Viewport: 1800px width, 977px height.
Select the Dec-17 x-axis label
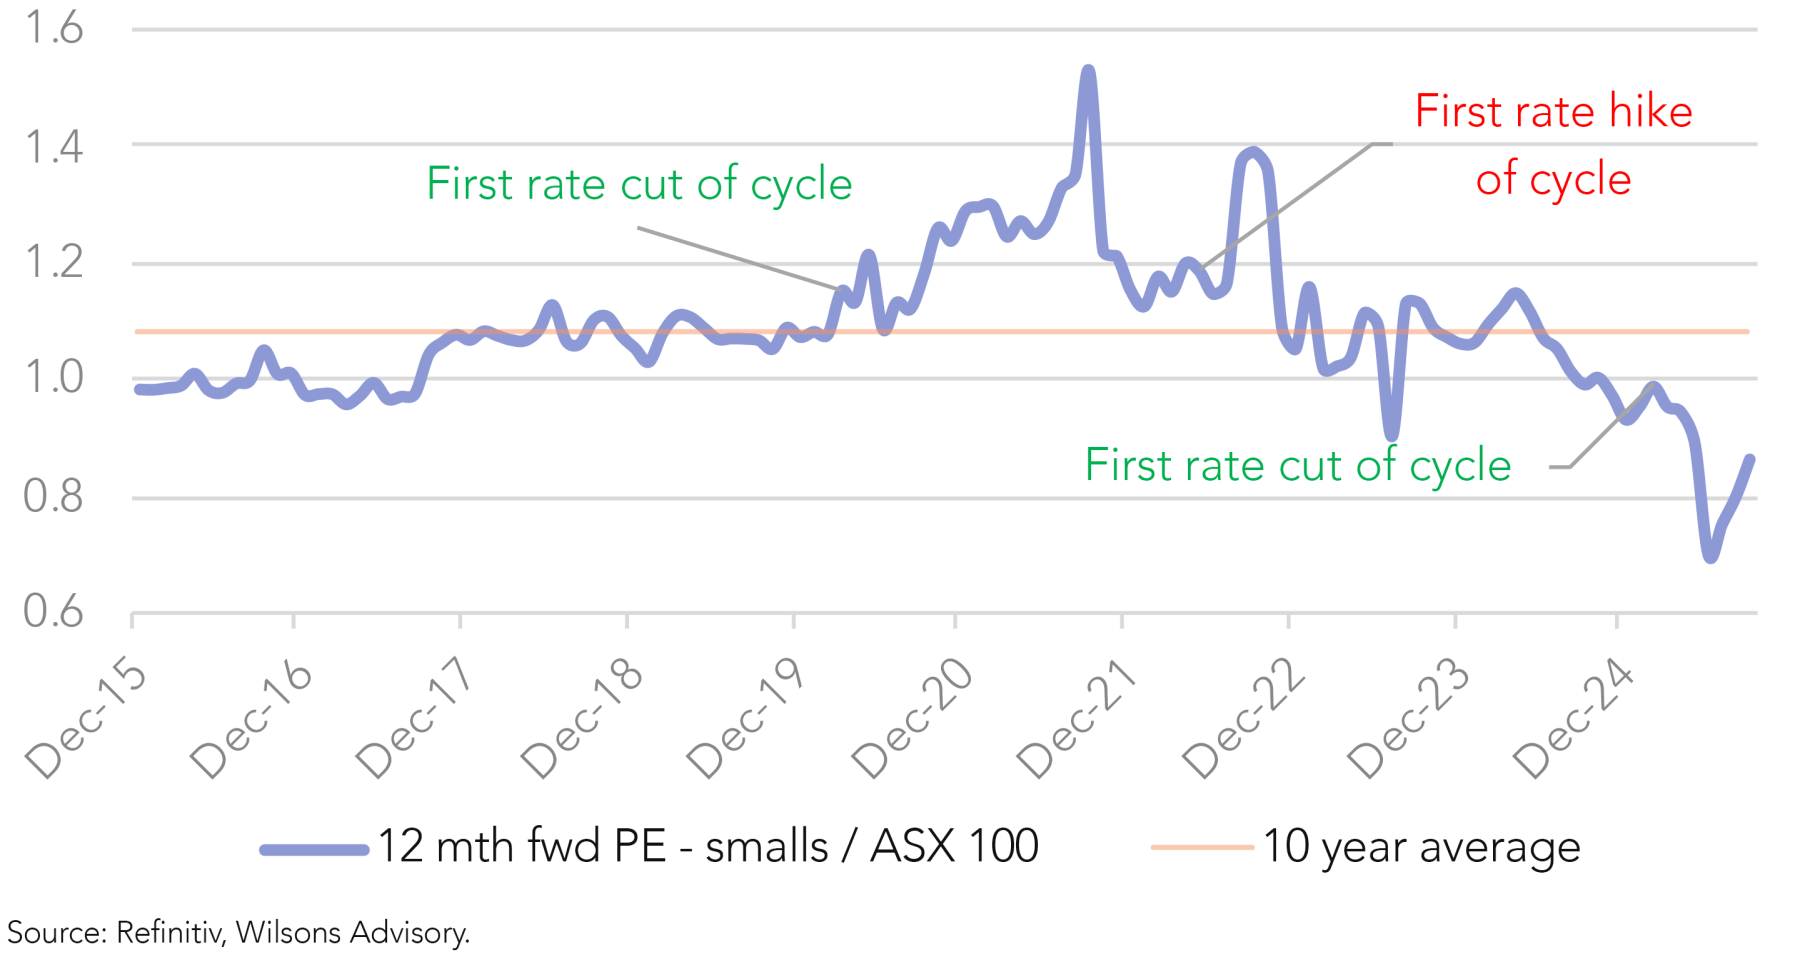[415, 718]
